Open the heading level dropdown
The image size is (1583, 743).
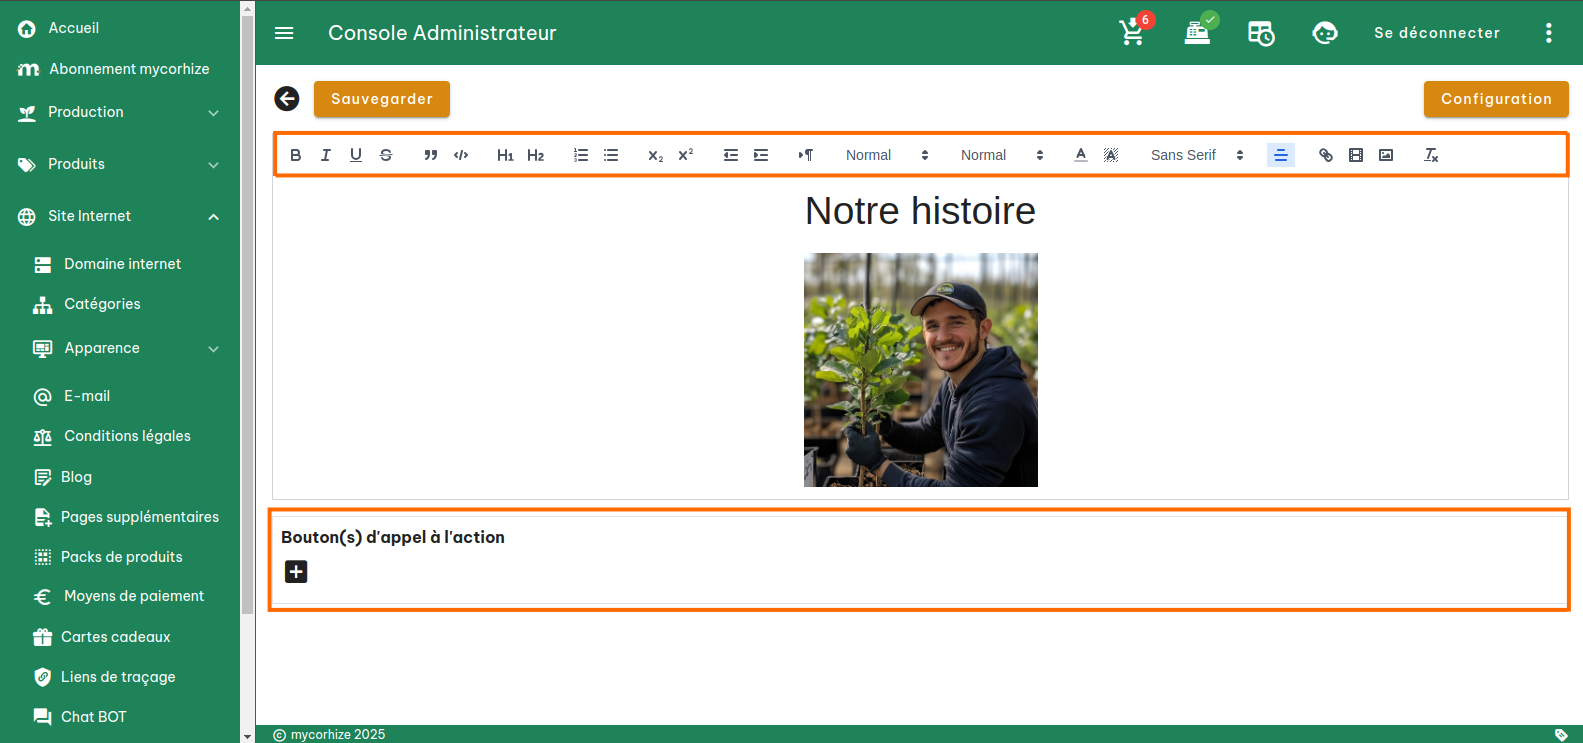(1002, 155)
